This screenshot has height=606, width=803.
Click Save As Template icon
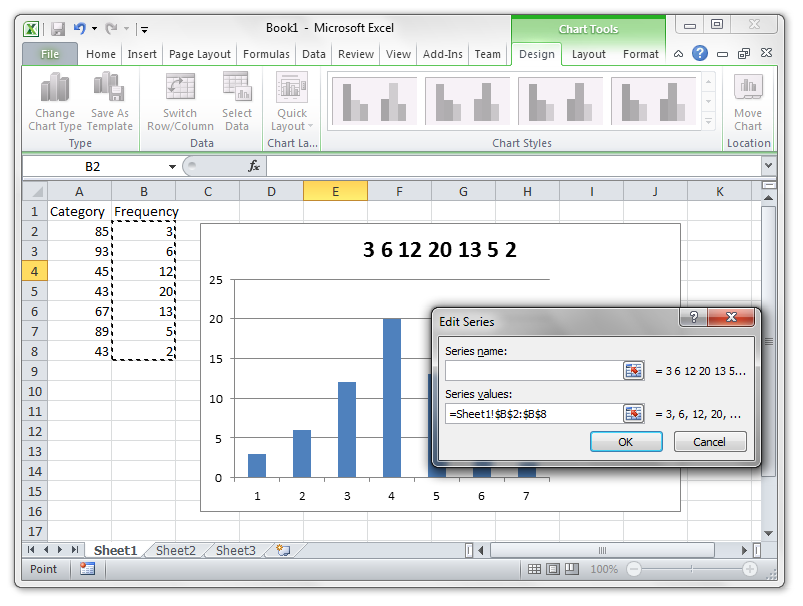tap(110, 102)
